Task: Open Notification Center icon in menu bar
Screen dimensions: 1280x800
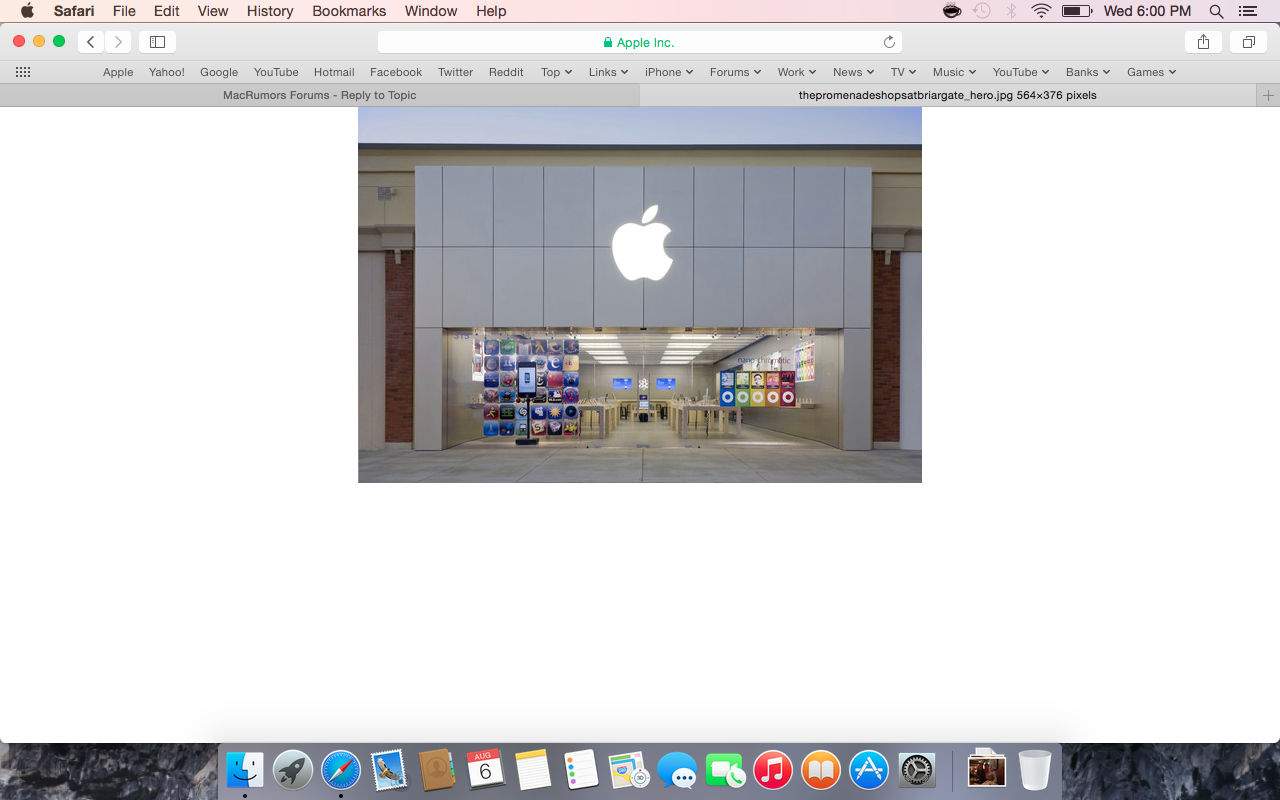Action: point(1247,11)
